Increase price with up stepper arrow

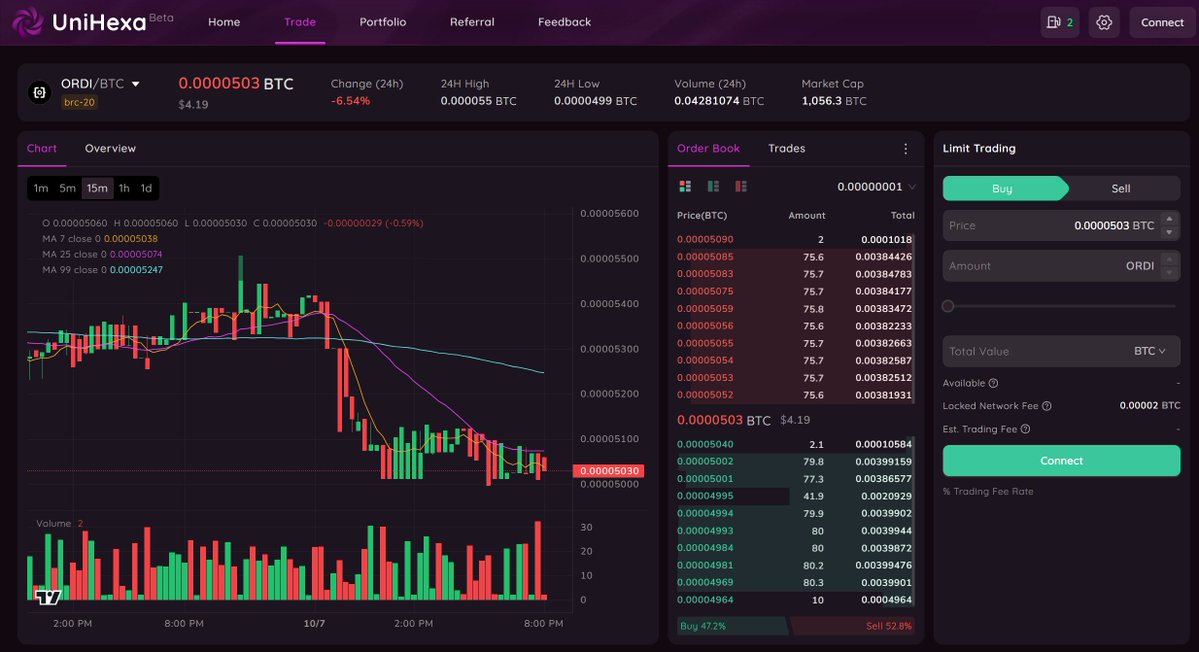click(x=1168, y=219)
